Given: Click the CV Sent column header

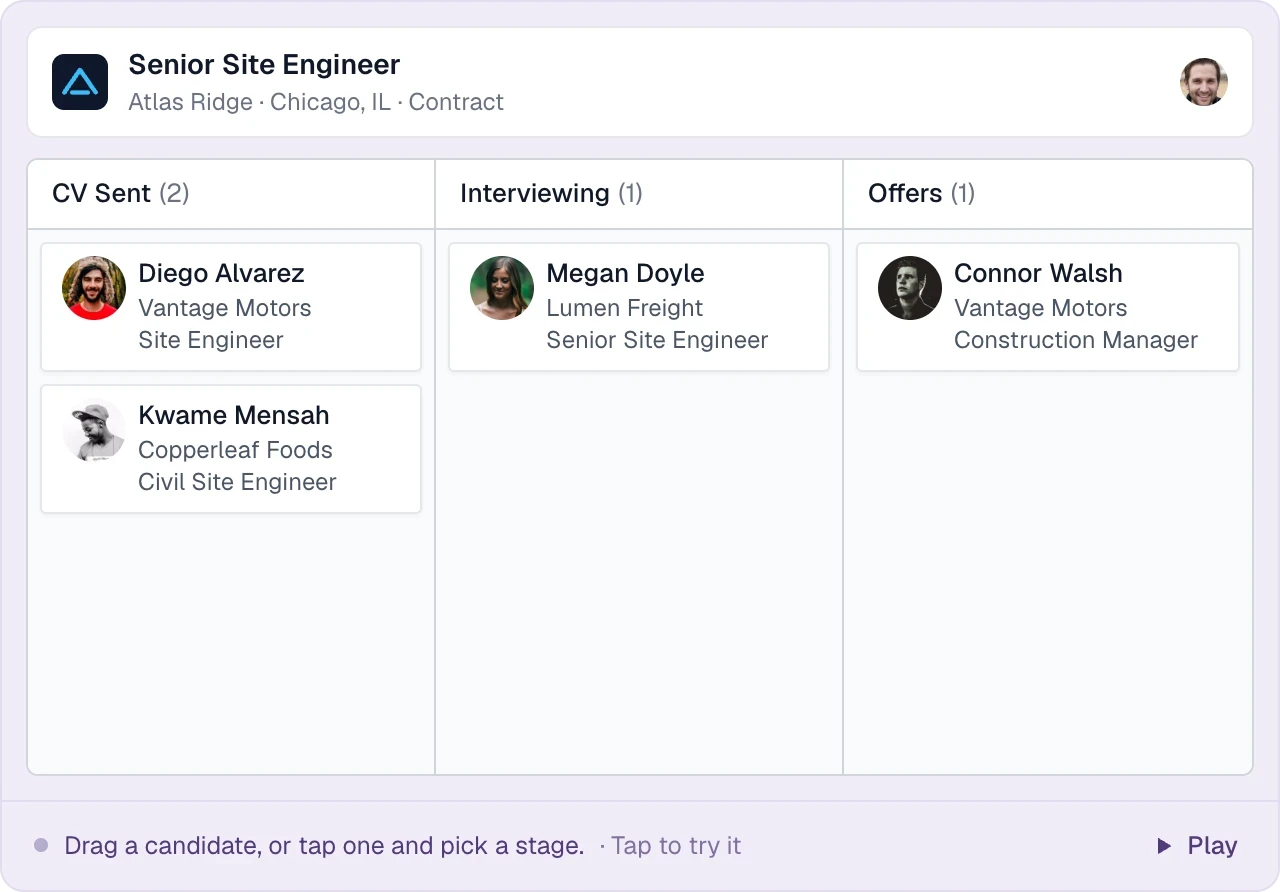Looking at the screenshot, I should 231,193.
